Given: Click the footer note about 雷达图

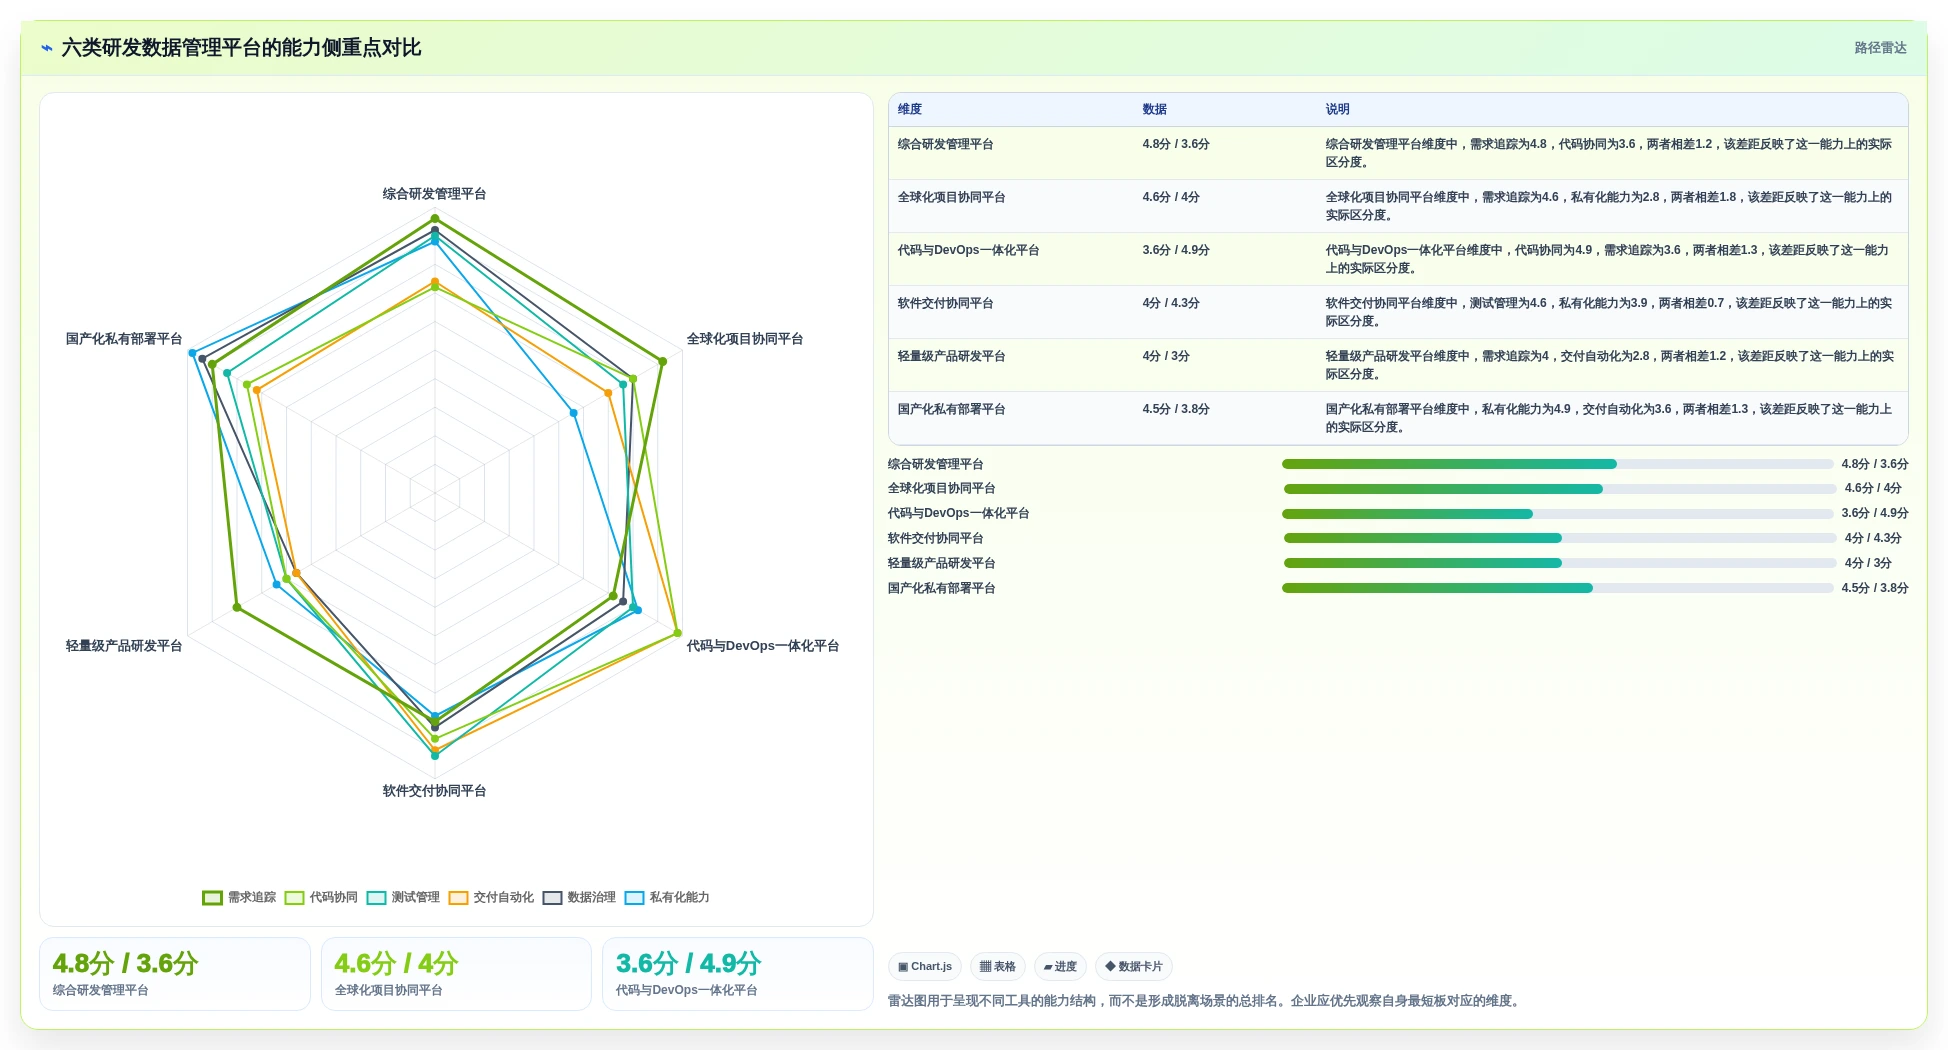Looking at the screenshot, I should [x=1206, y=1001].
